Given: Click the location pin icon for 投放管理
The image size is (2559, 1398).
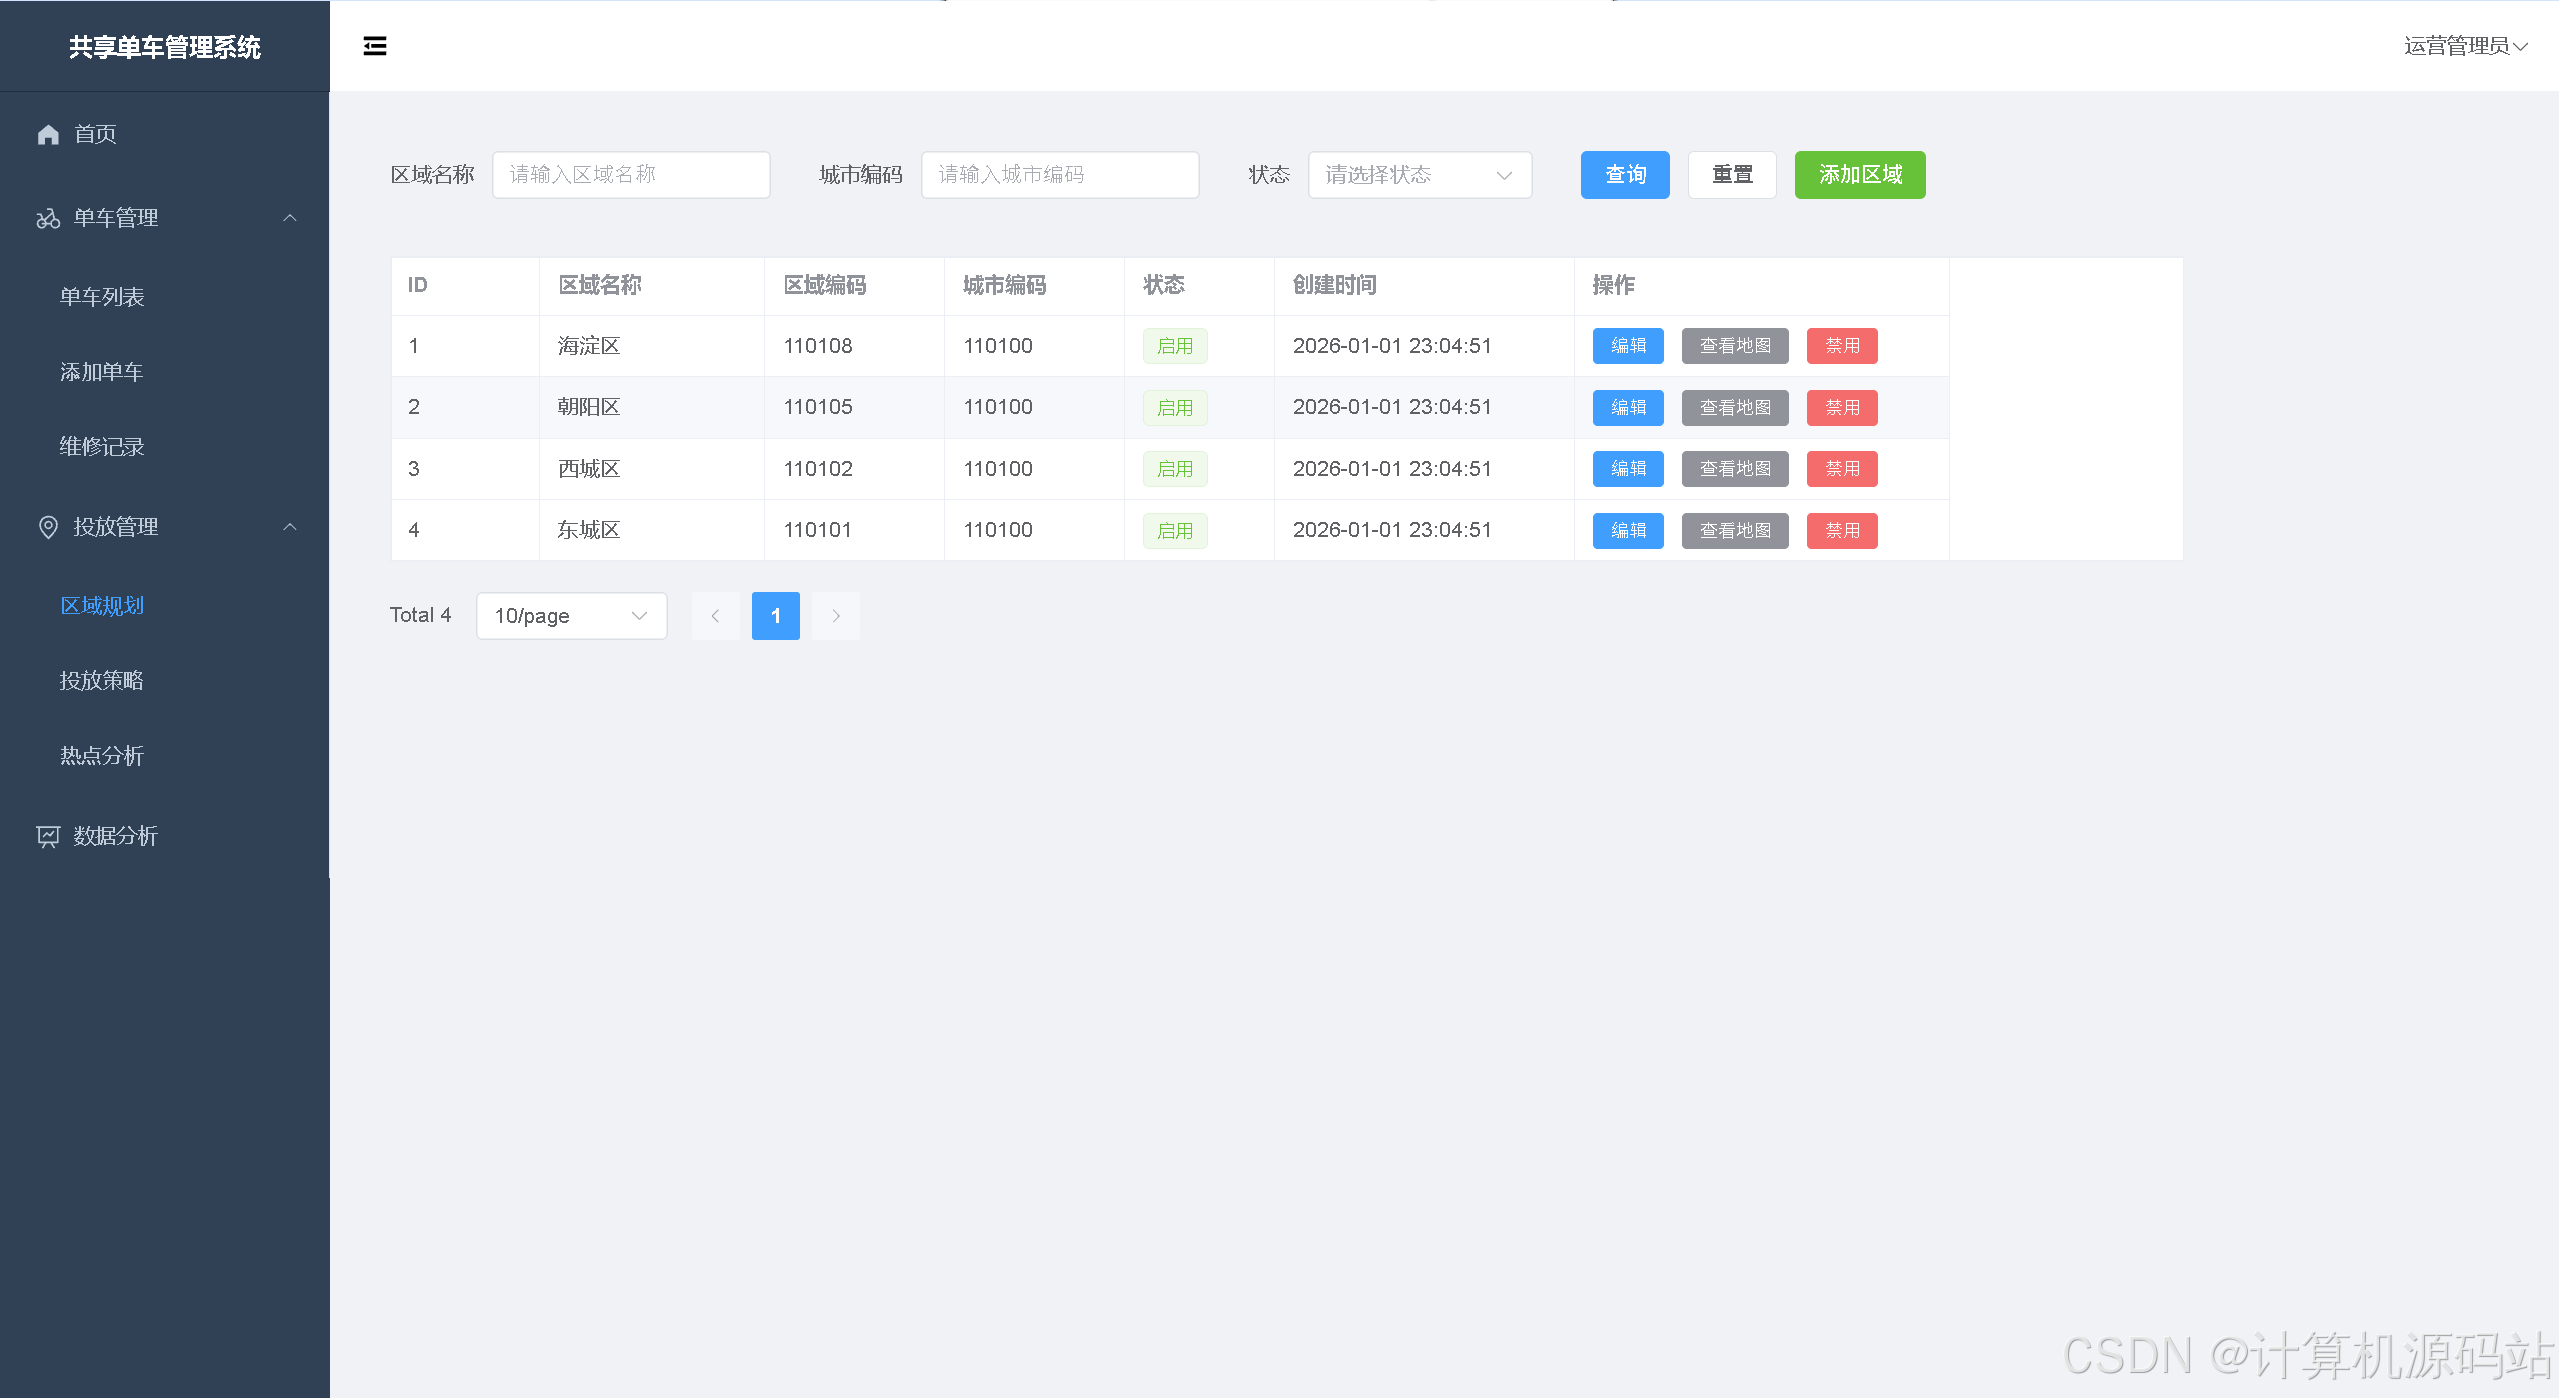Looking at the screenshot, I should [48, 527].
